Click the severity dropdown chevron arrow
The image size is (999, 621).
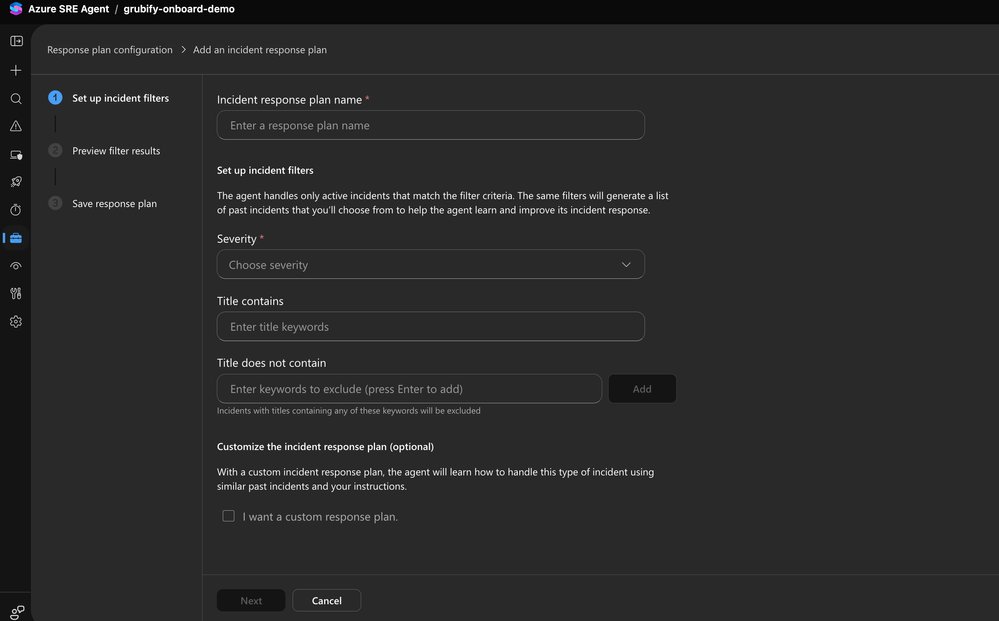pyautogui.click(x=626, y=263)
